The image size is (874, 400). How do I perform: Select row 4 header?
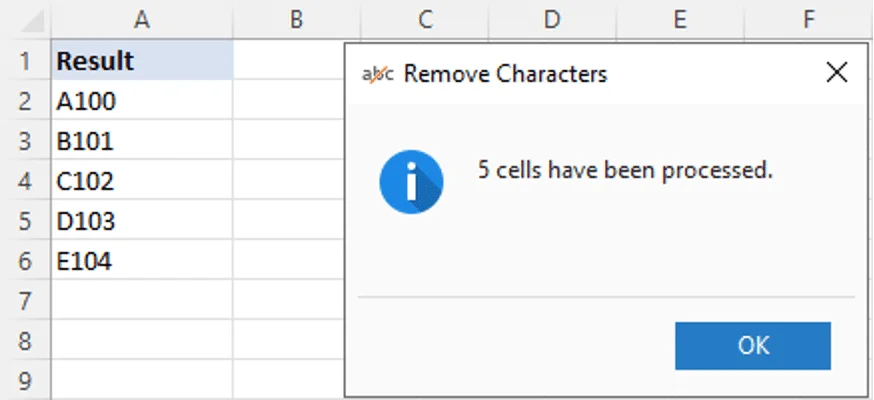pos(25,181)
